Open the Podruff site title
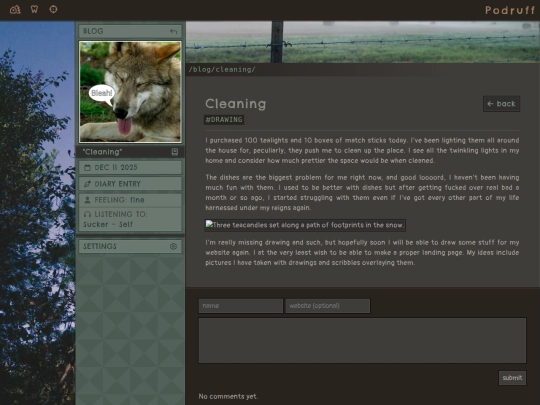 coord(510,10)
